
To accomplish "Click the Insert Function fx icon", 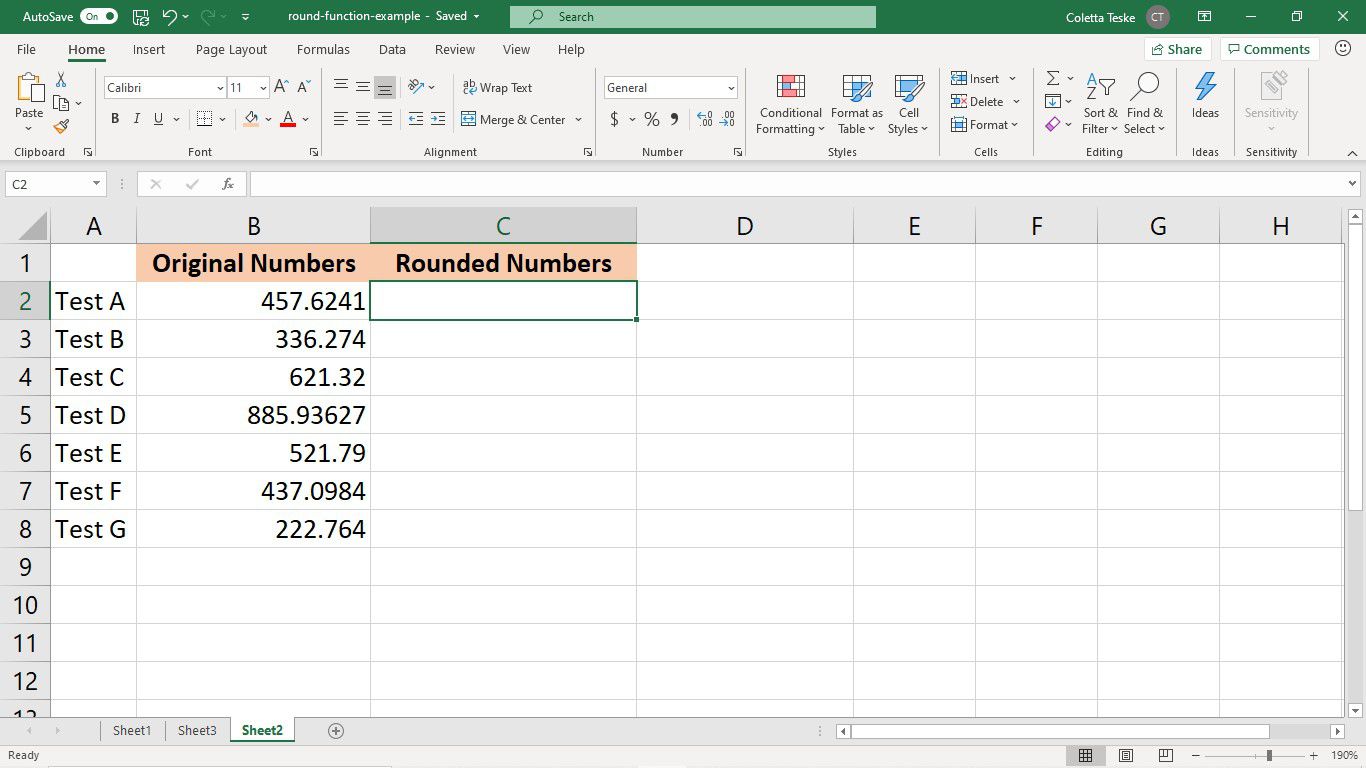I will [x=228, y=184].
